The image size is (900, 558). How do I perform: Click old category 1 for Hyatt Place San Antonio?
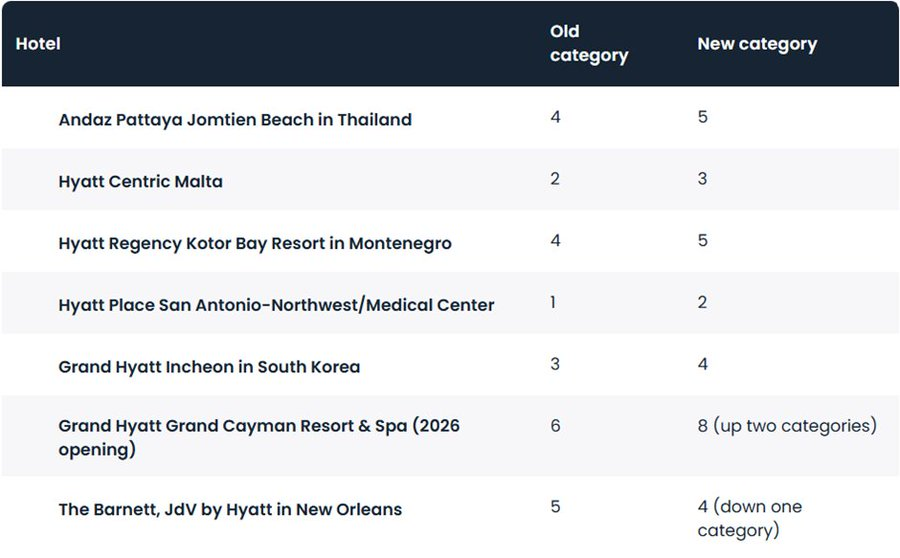(553, 302)
